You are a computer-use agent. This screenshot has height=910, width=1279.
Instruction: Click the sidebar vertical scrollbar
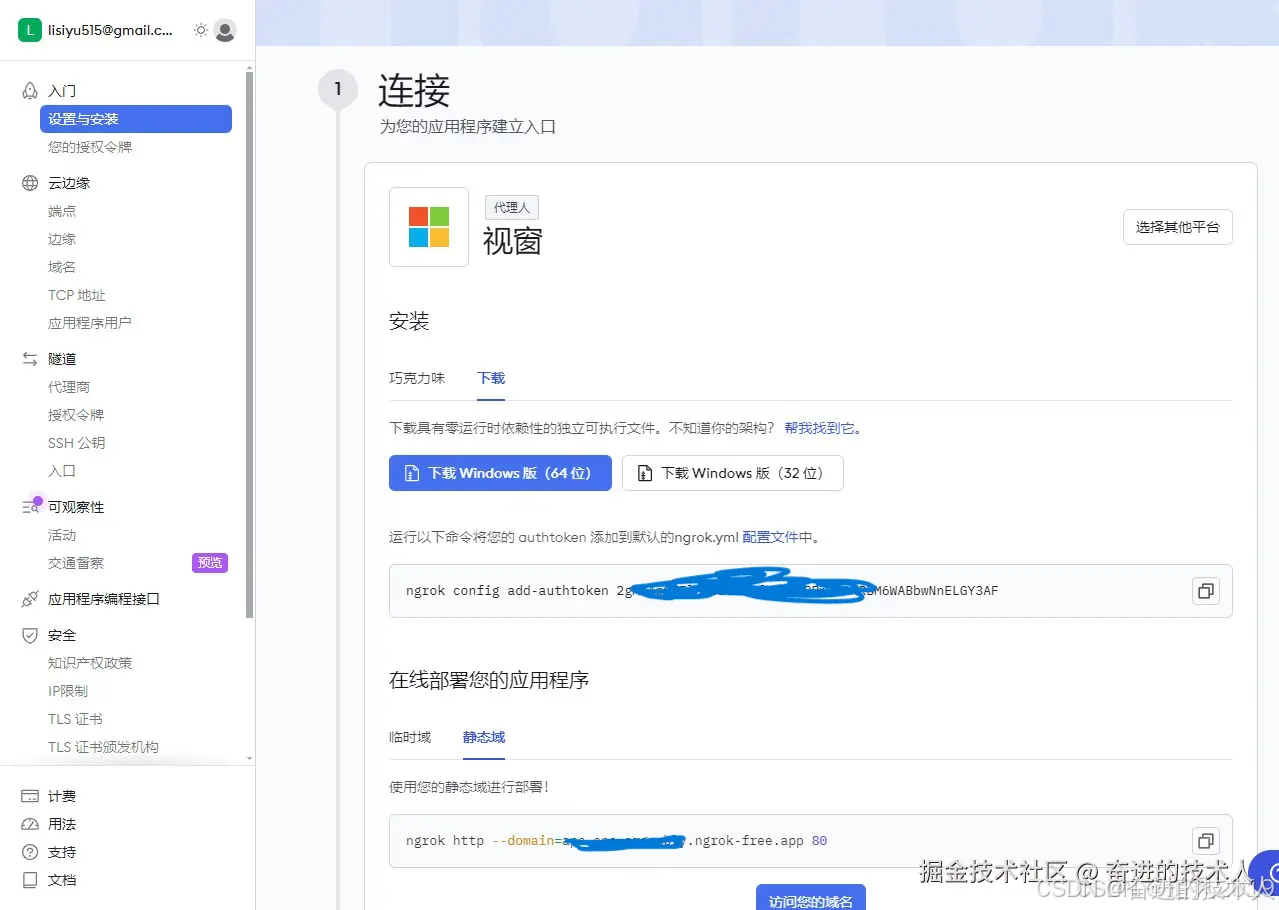click(250, 344)
